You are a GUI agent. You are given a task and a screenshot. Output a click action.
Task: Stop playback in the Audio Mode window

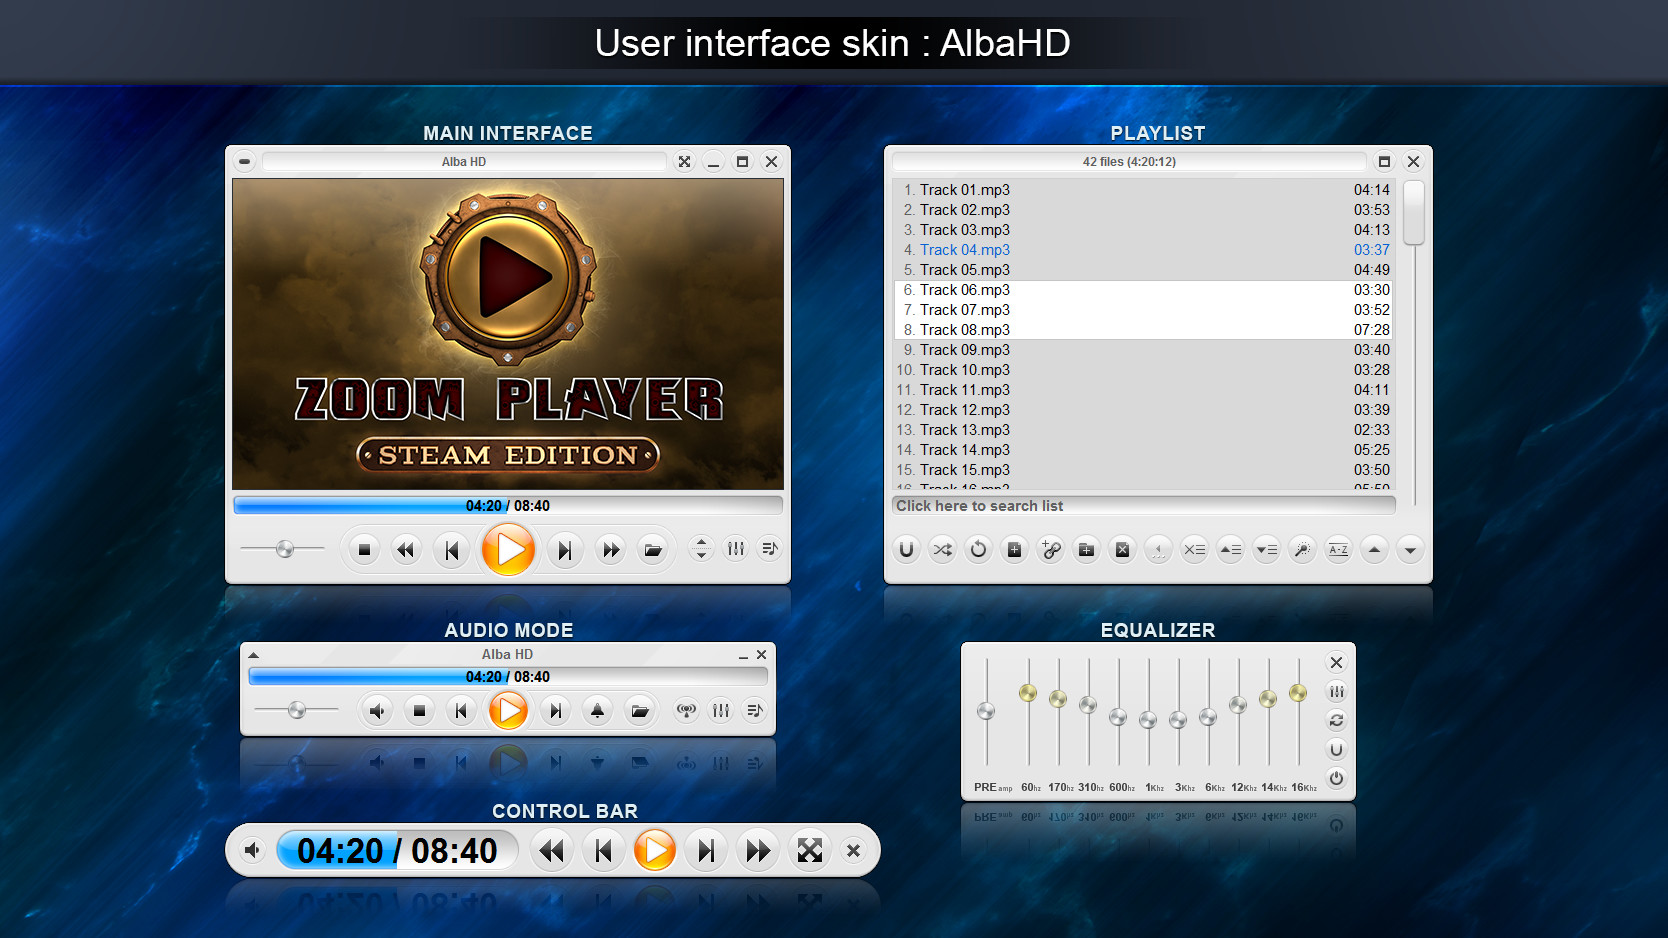(419, 710)
